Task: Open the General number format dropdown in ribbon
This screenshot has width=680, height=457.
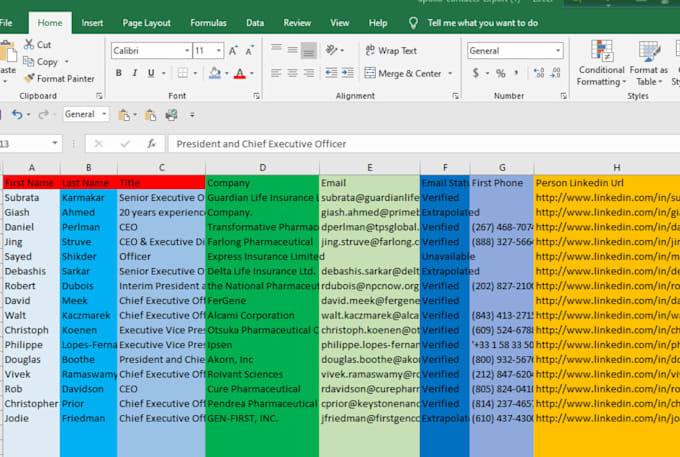Action: pyautogui.click(x=558, y=51)
